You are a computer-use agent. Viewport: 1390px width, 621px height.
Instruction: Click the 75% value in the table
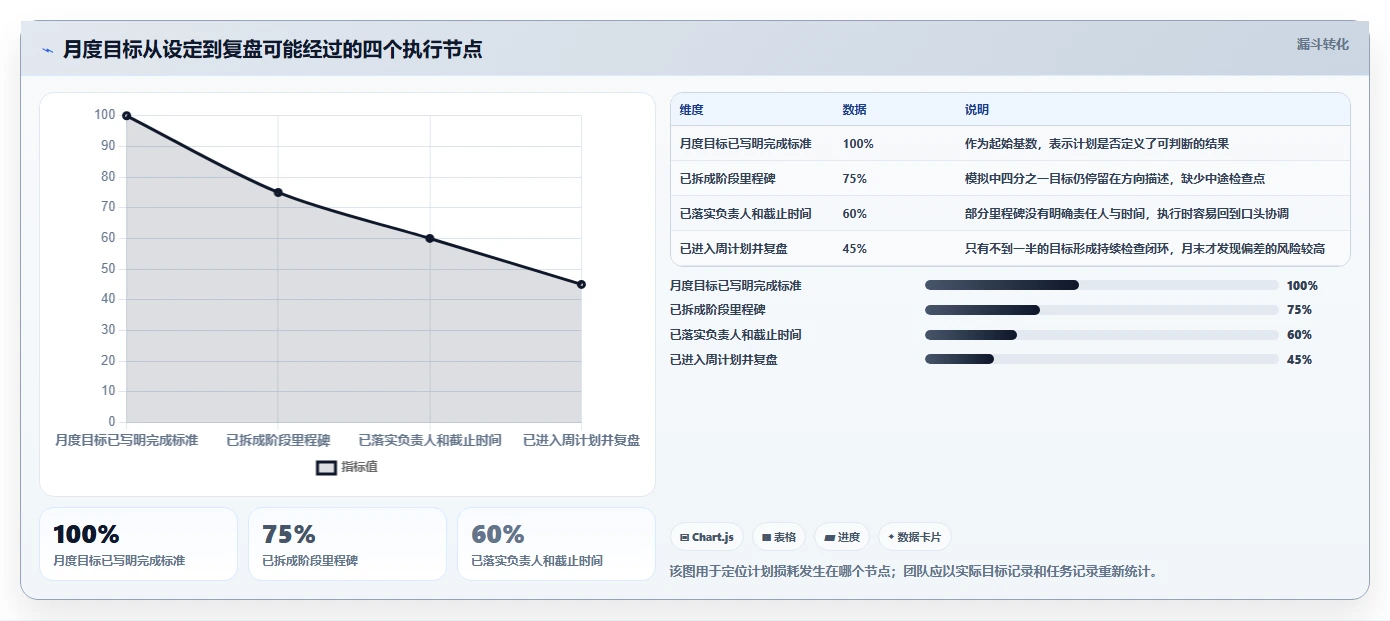(855, 179)
